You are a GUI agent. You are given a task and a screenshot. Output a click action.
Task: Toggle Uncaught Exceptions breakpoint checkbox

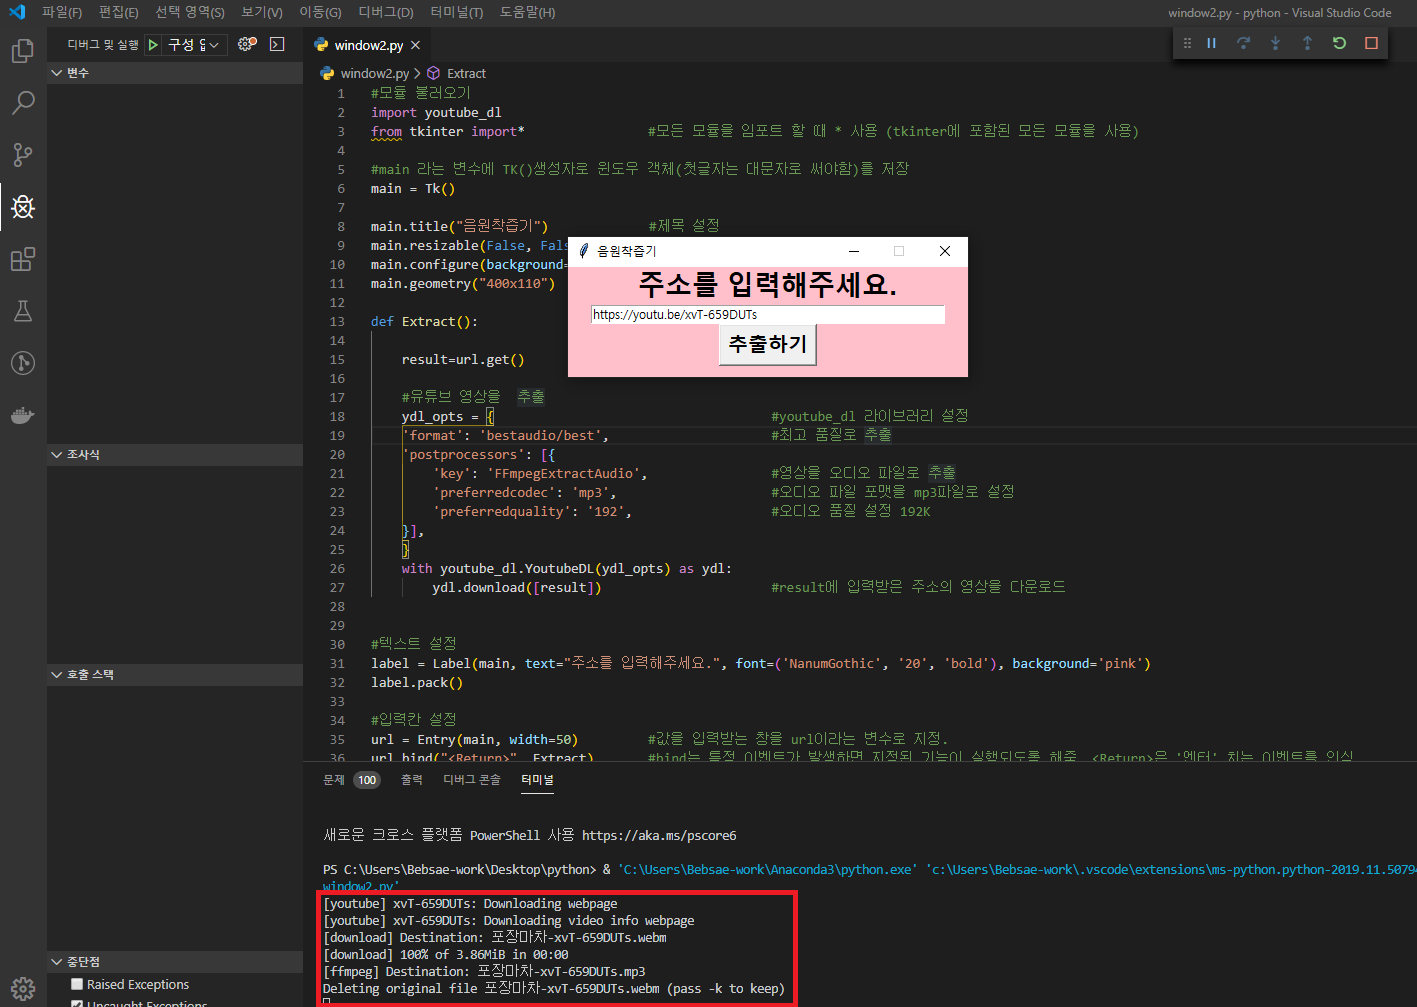click(77, 1003)
